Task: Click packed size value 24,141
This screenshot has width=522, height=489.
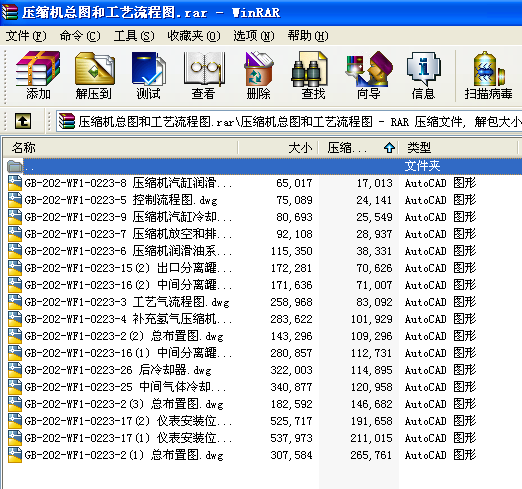Action: point(374,200)
